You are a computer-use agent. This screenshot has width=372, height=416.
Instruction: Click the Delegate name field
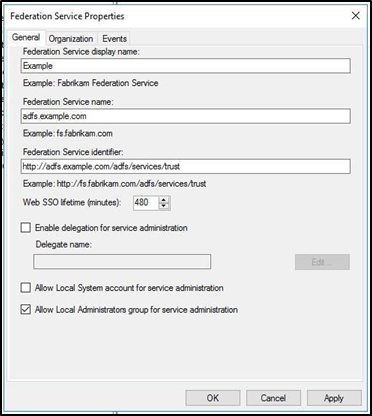[x=122, y=262]
